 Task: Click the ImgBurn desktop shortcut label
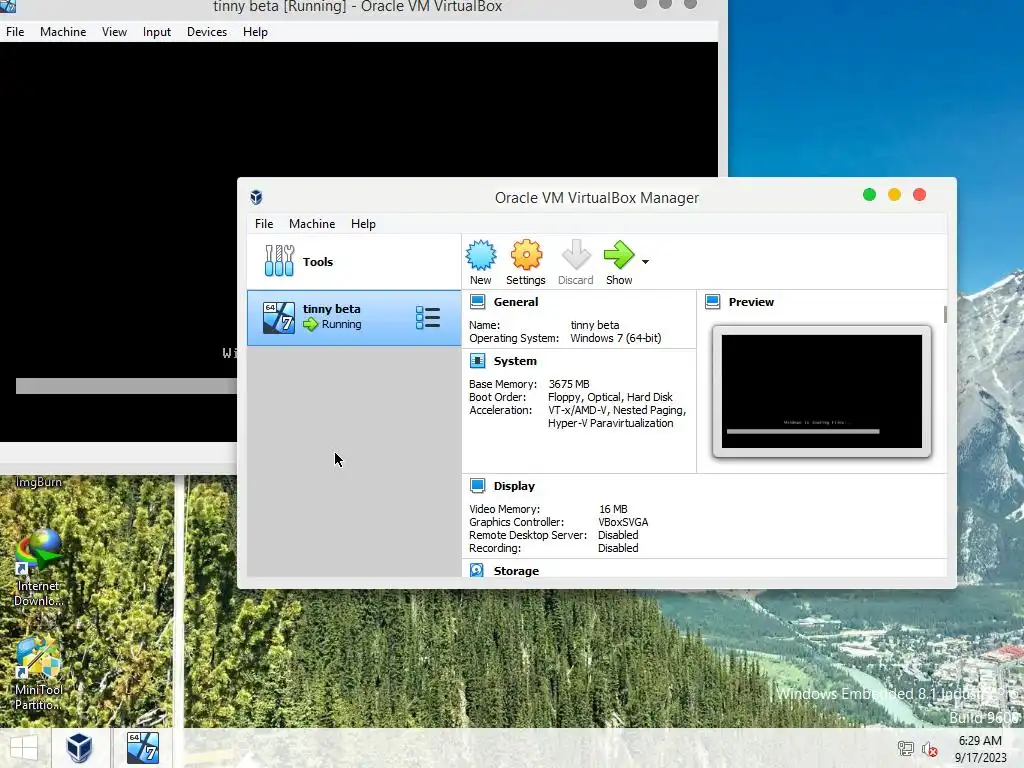(x=39, y=482)
